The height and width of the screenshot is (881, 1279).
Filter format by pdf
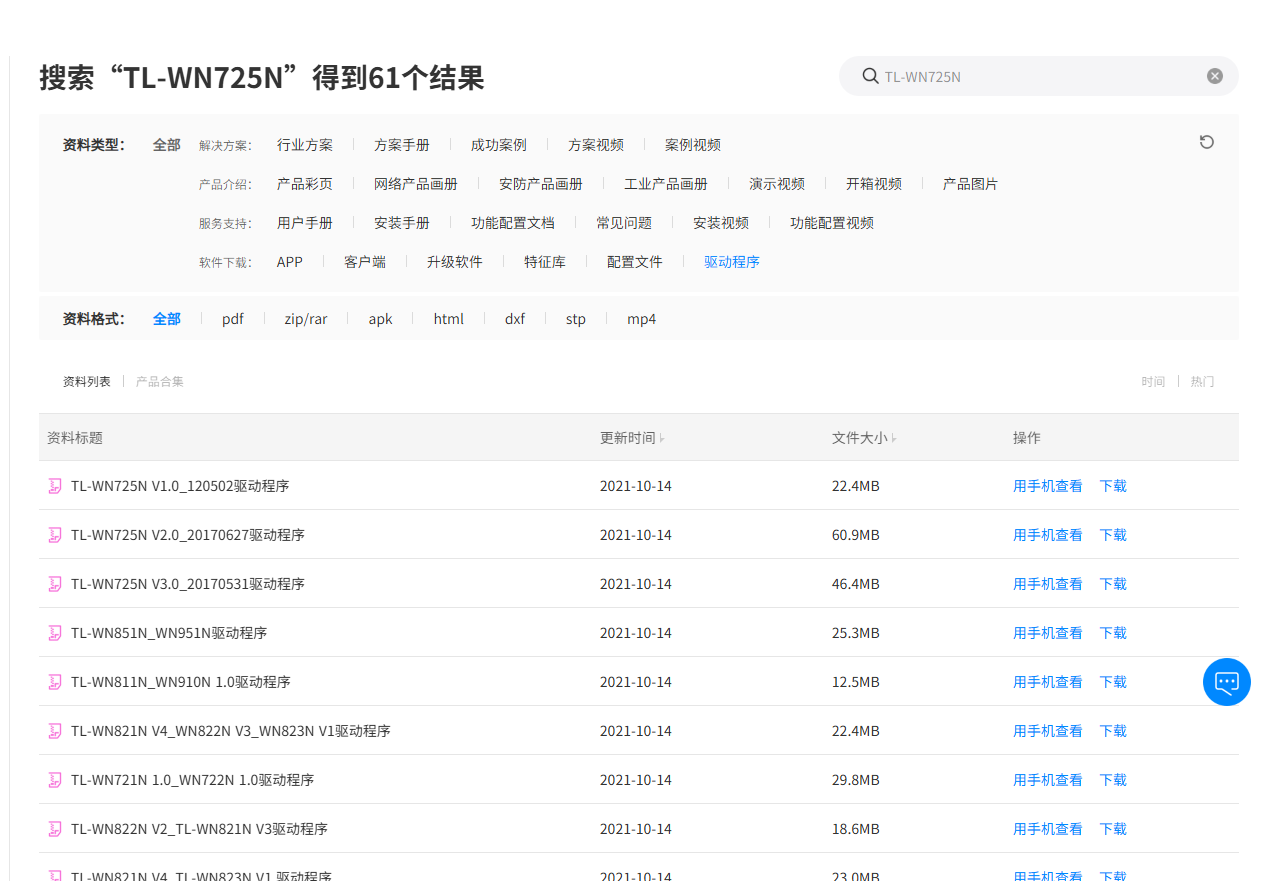(233, 319)
